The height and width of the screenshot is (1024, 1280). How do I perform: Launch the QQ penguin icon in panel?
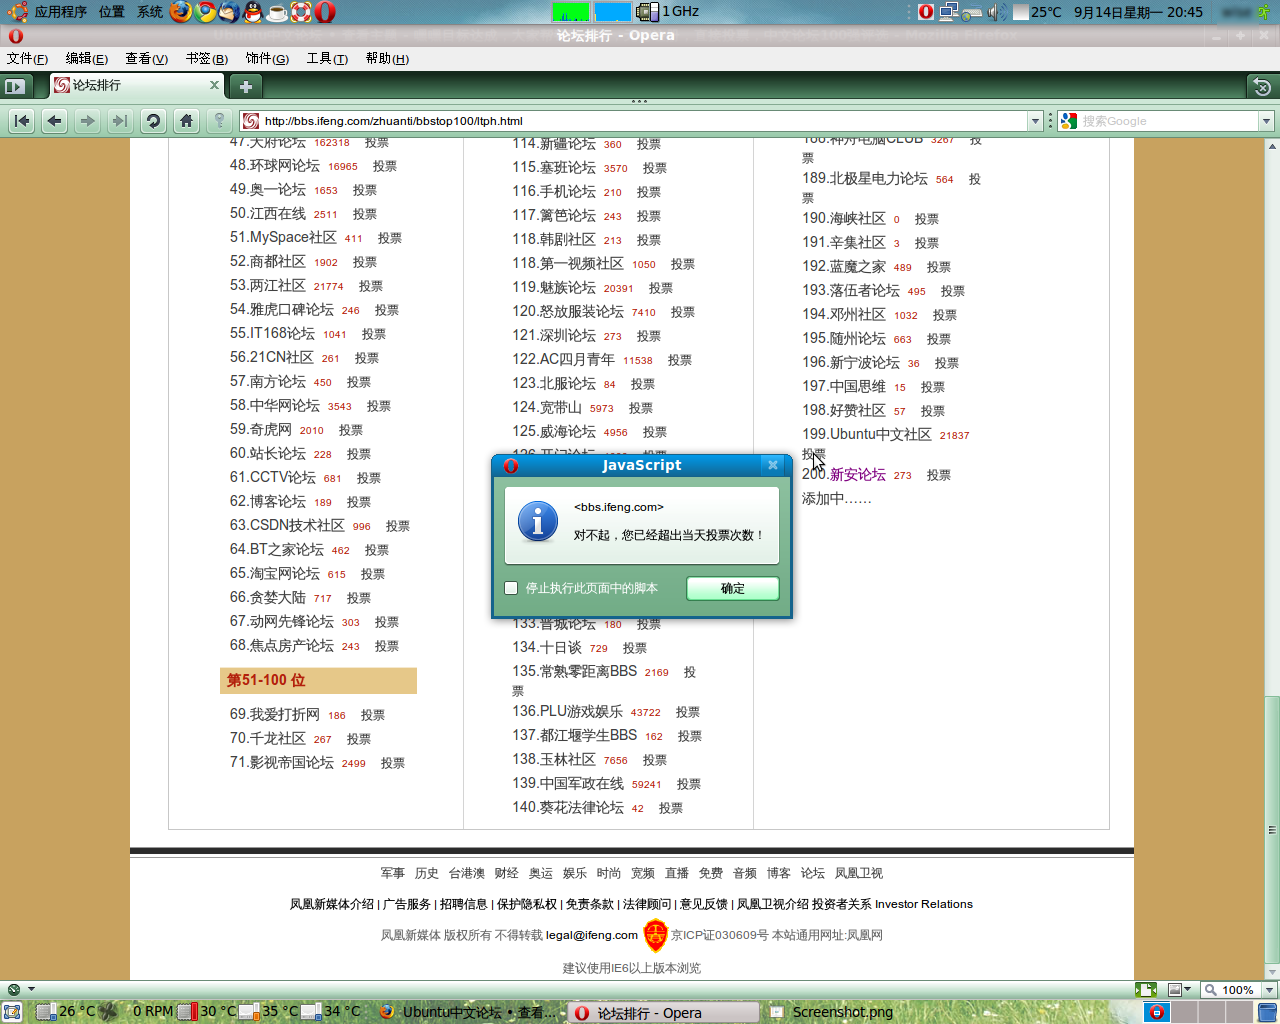(253, 12)
